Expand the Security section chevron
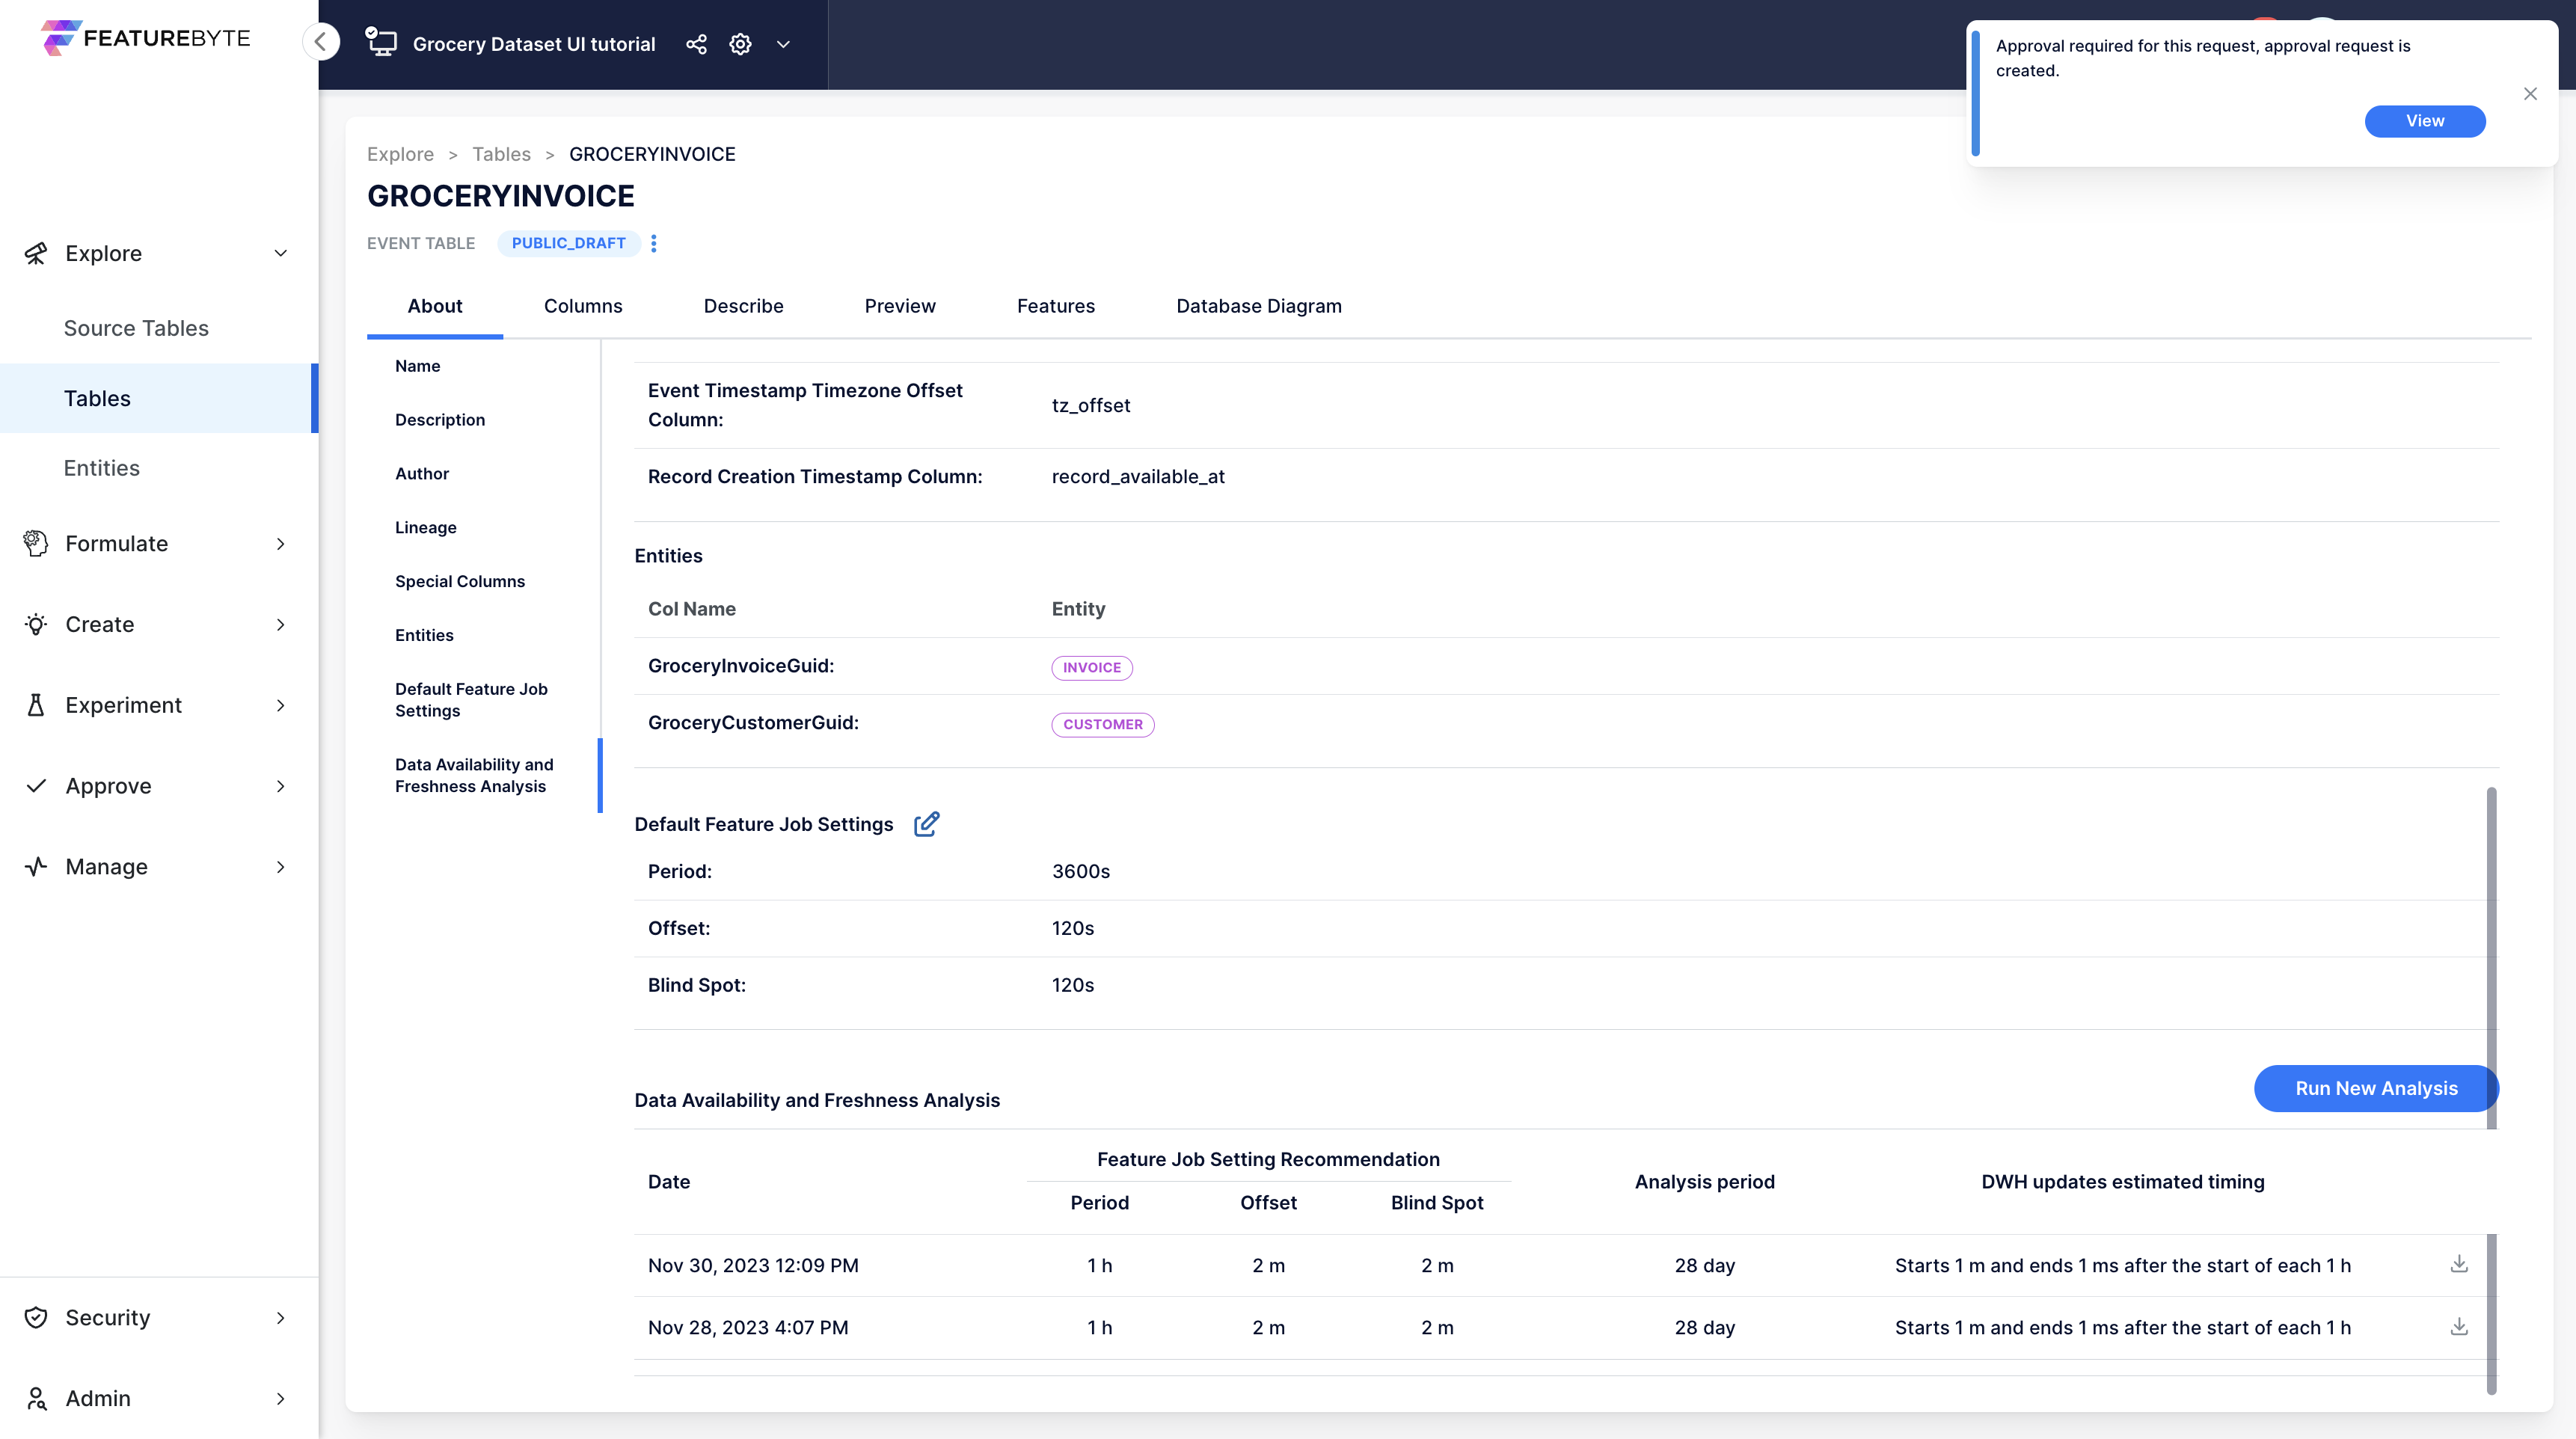The height and width of the screenshot is (1439, 2576). [281, 1318]
